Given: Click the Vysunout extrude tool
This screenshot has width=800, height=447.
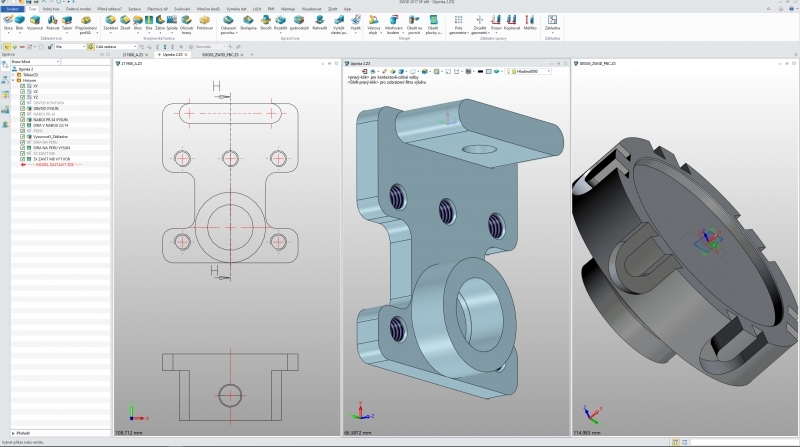Looking at the screenshot, I should pyautogui.click(x=35, y=22).
